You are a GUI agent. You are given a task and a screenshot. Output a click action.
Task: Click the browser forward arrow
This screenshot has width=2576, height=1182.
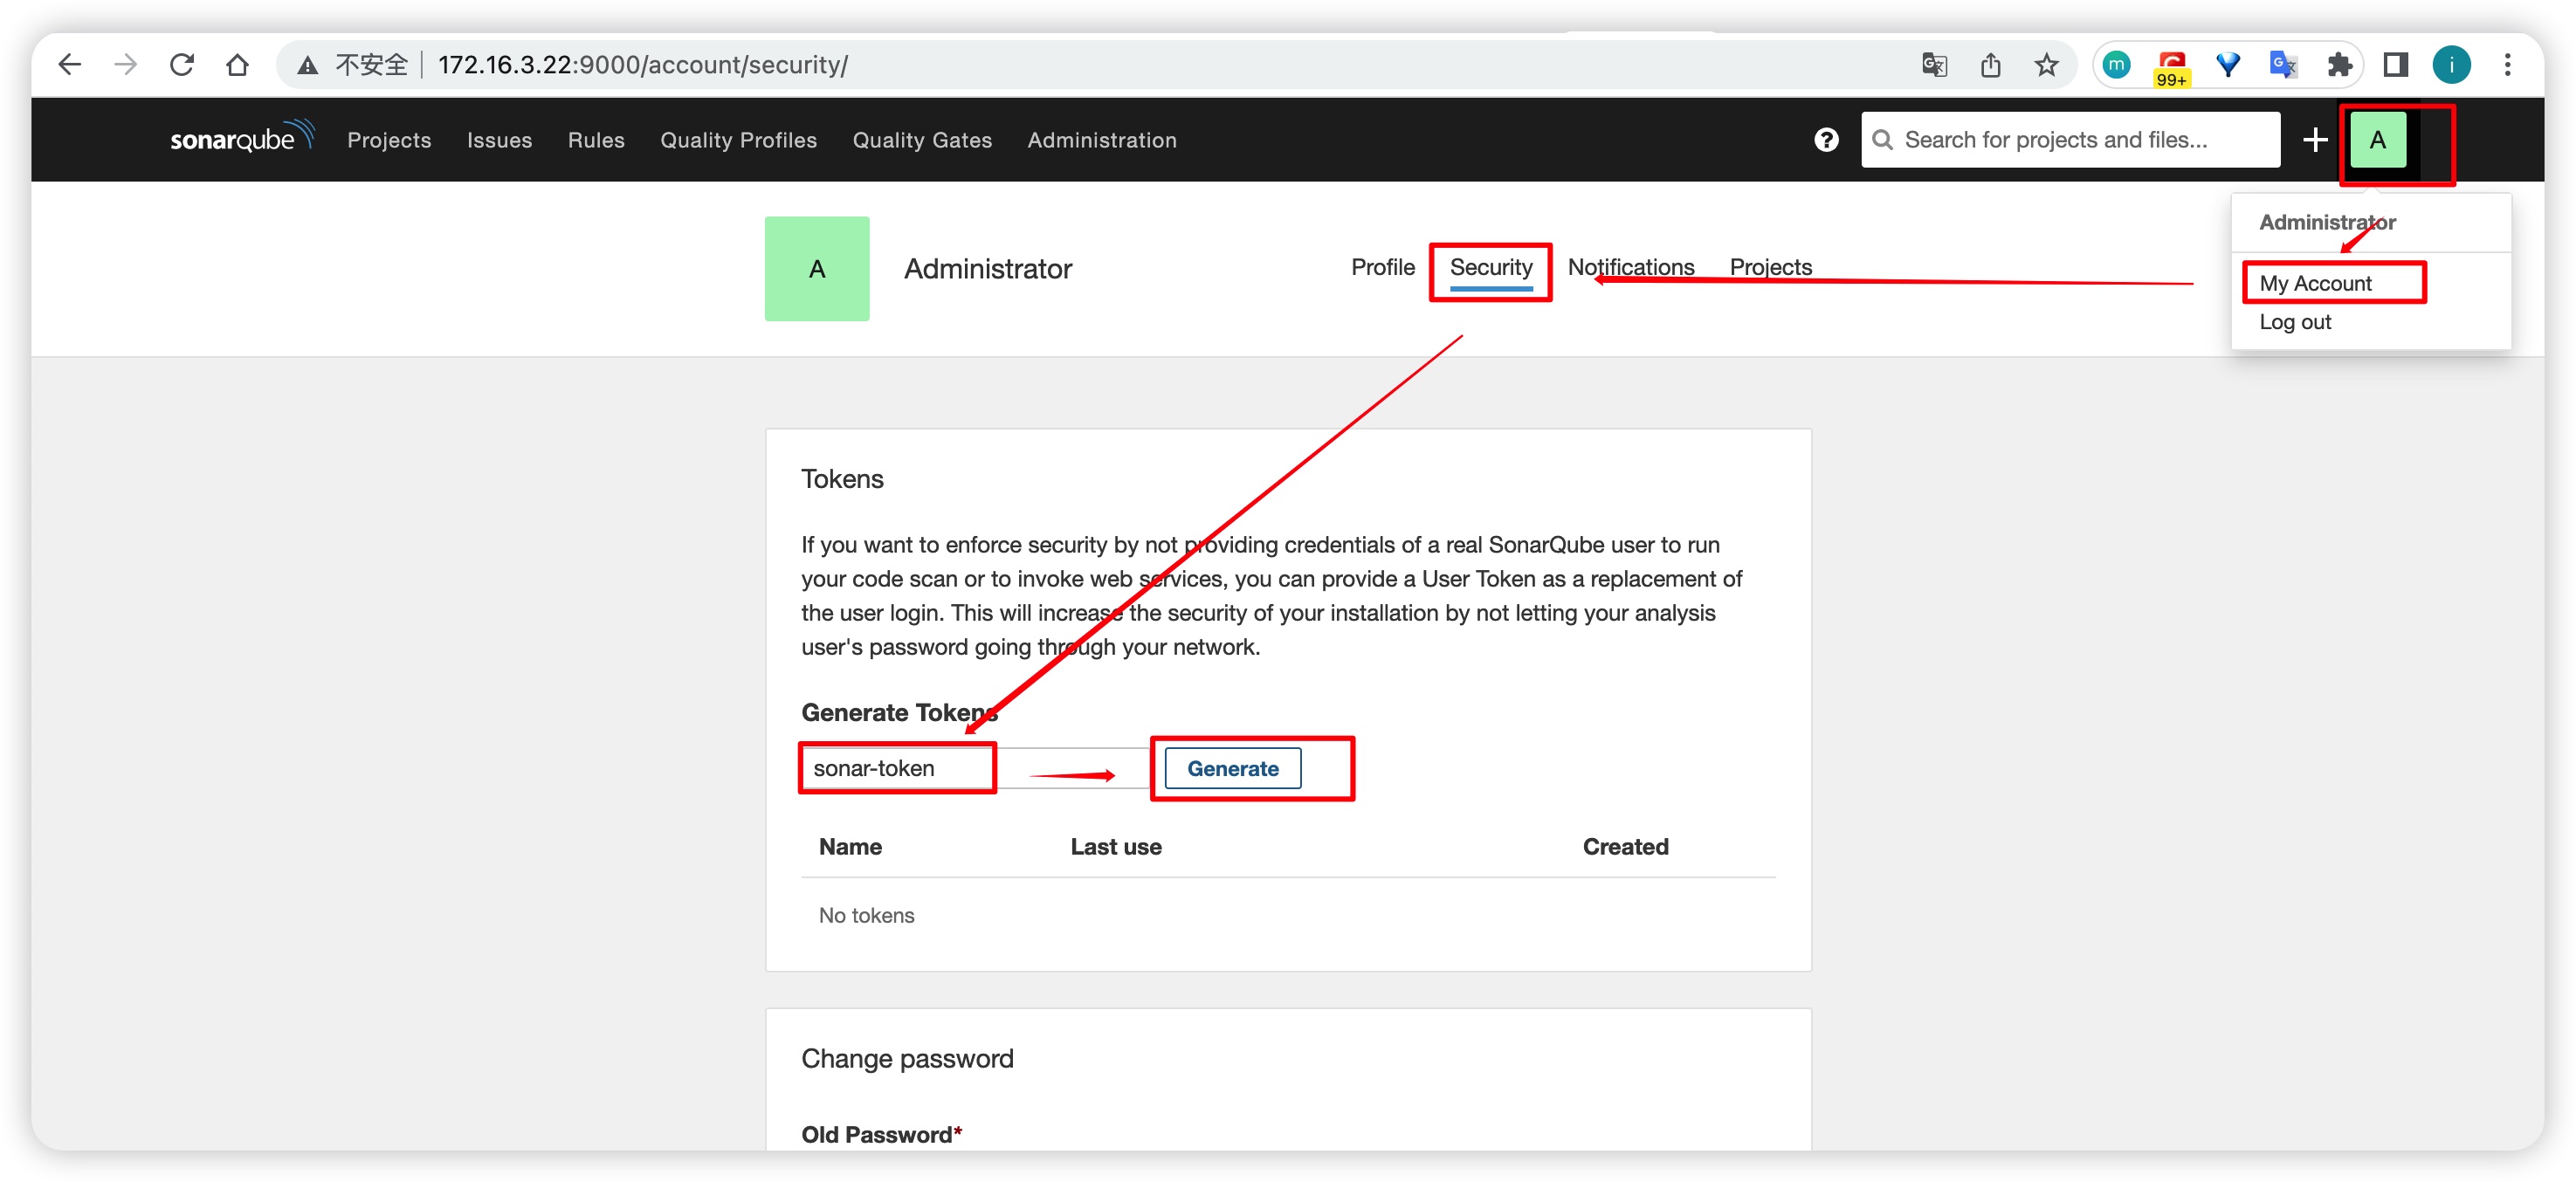(x=126, y=65)
